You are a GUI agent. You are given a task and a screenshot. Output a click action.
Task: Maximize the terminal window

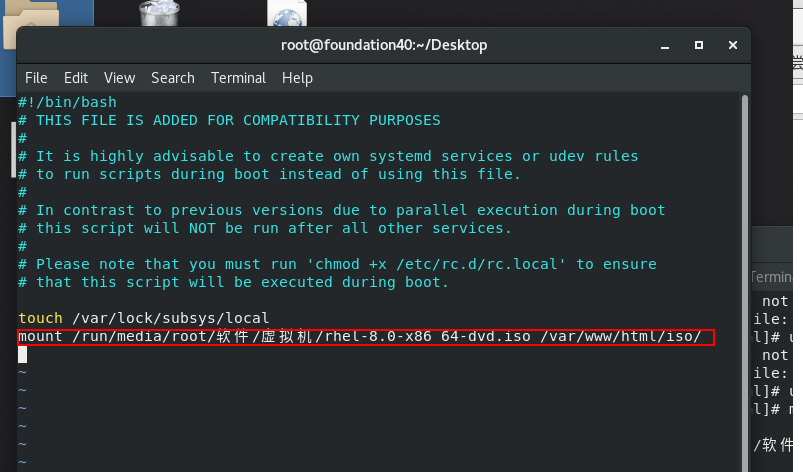click(x=699, y=46)
